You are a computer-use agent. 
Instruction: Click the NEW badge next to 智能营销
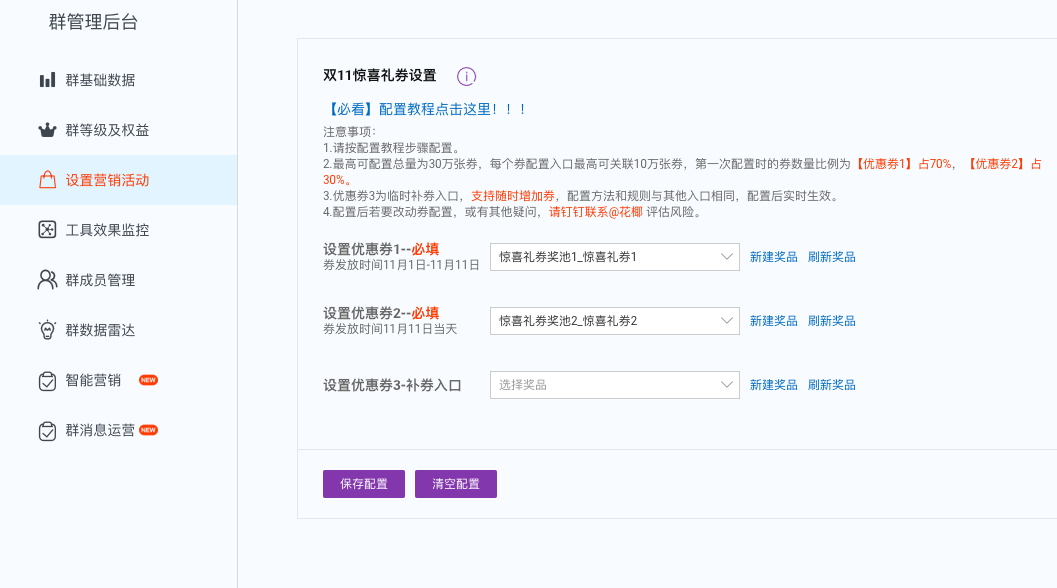coord(148,380)
